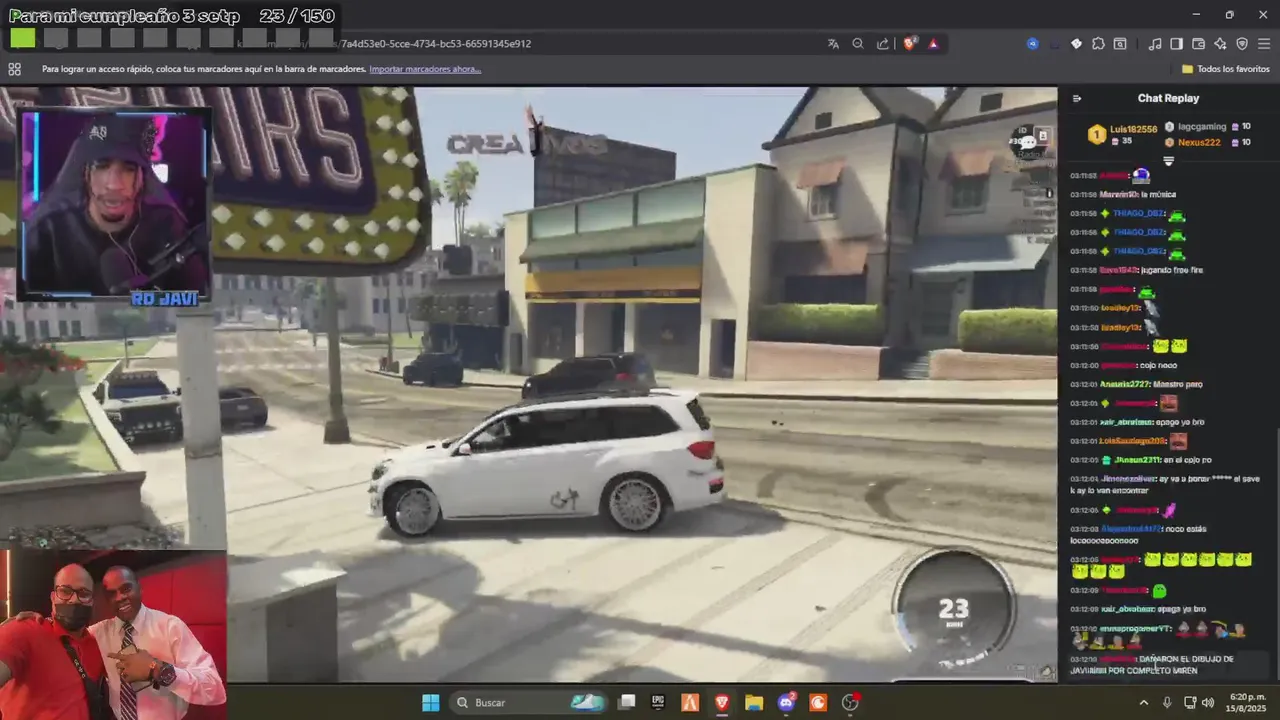Toggle the browser sidebar panel icon
The width and height of the screenshot is (1280, 720).
coord(1177,44)
